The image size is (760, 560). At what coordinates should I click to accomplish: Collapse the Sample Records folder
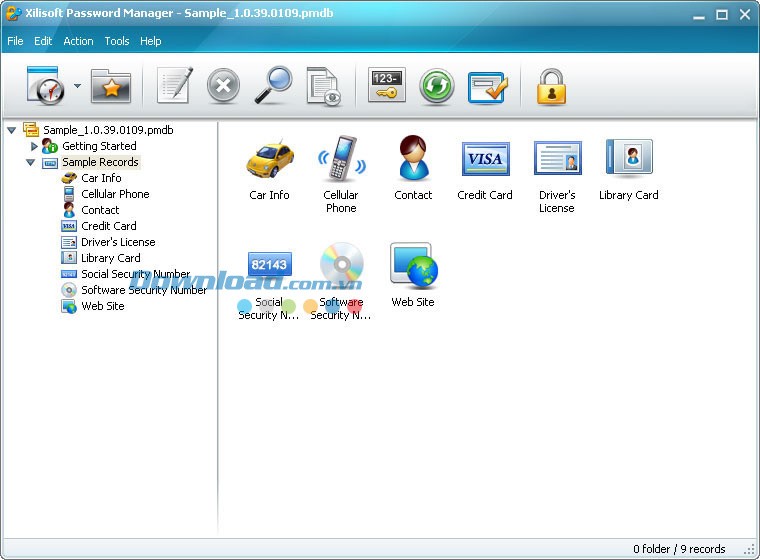pos(31,162)
